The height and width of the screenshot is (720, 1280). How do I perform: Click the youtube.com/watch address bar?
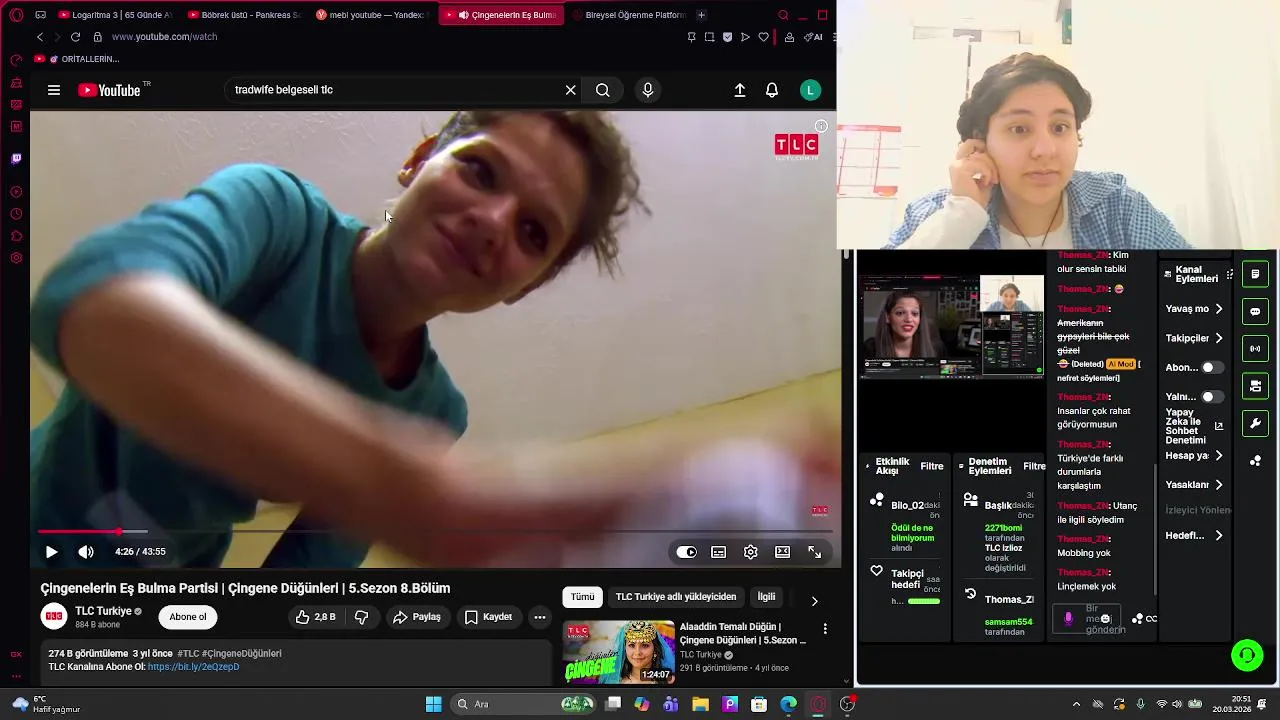coord(164,37)
